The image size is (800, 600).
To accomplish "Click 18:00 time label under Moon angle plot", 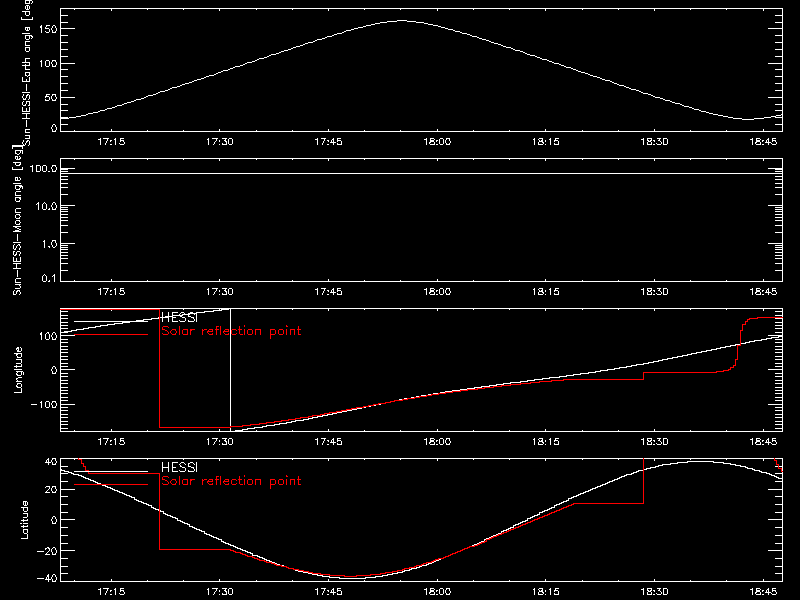I will (437, 292).
